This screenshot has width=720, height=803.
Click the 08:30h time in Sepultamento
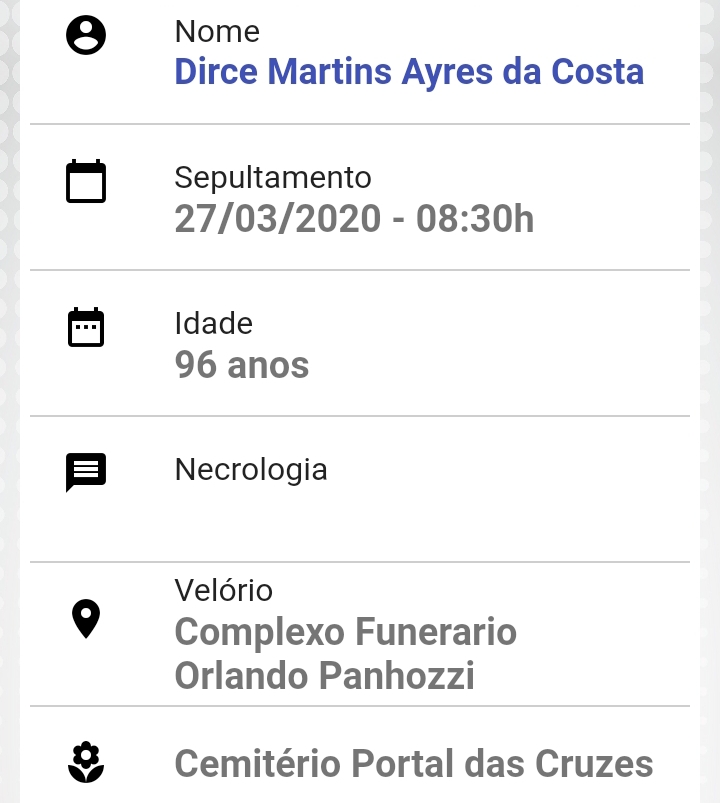click(x=475, y=219)
